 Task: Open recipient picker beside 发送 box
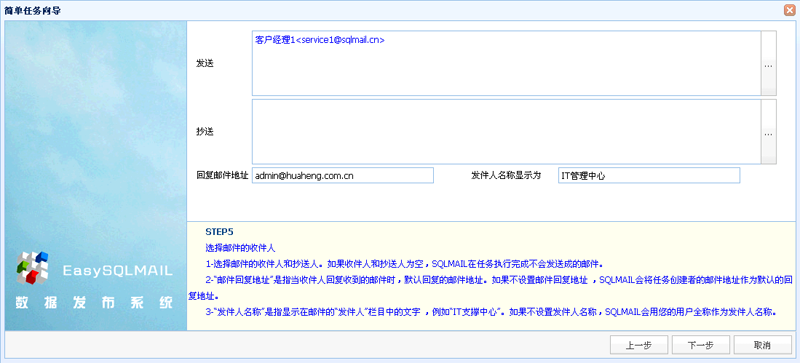[x=768, y=63]
